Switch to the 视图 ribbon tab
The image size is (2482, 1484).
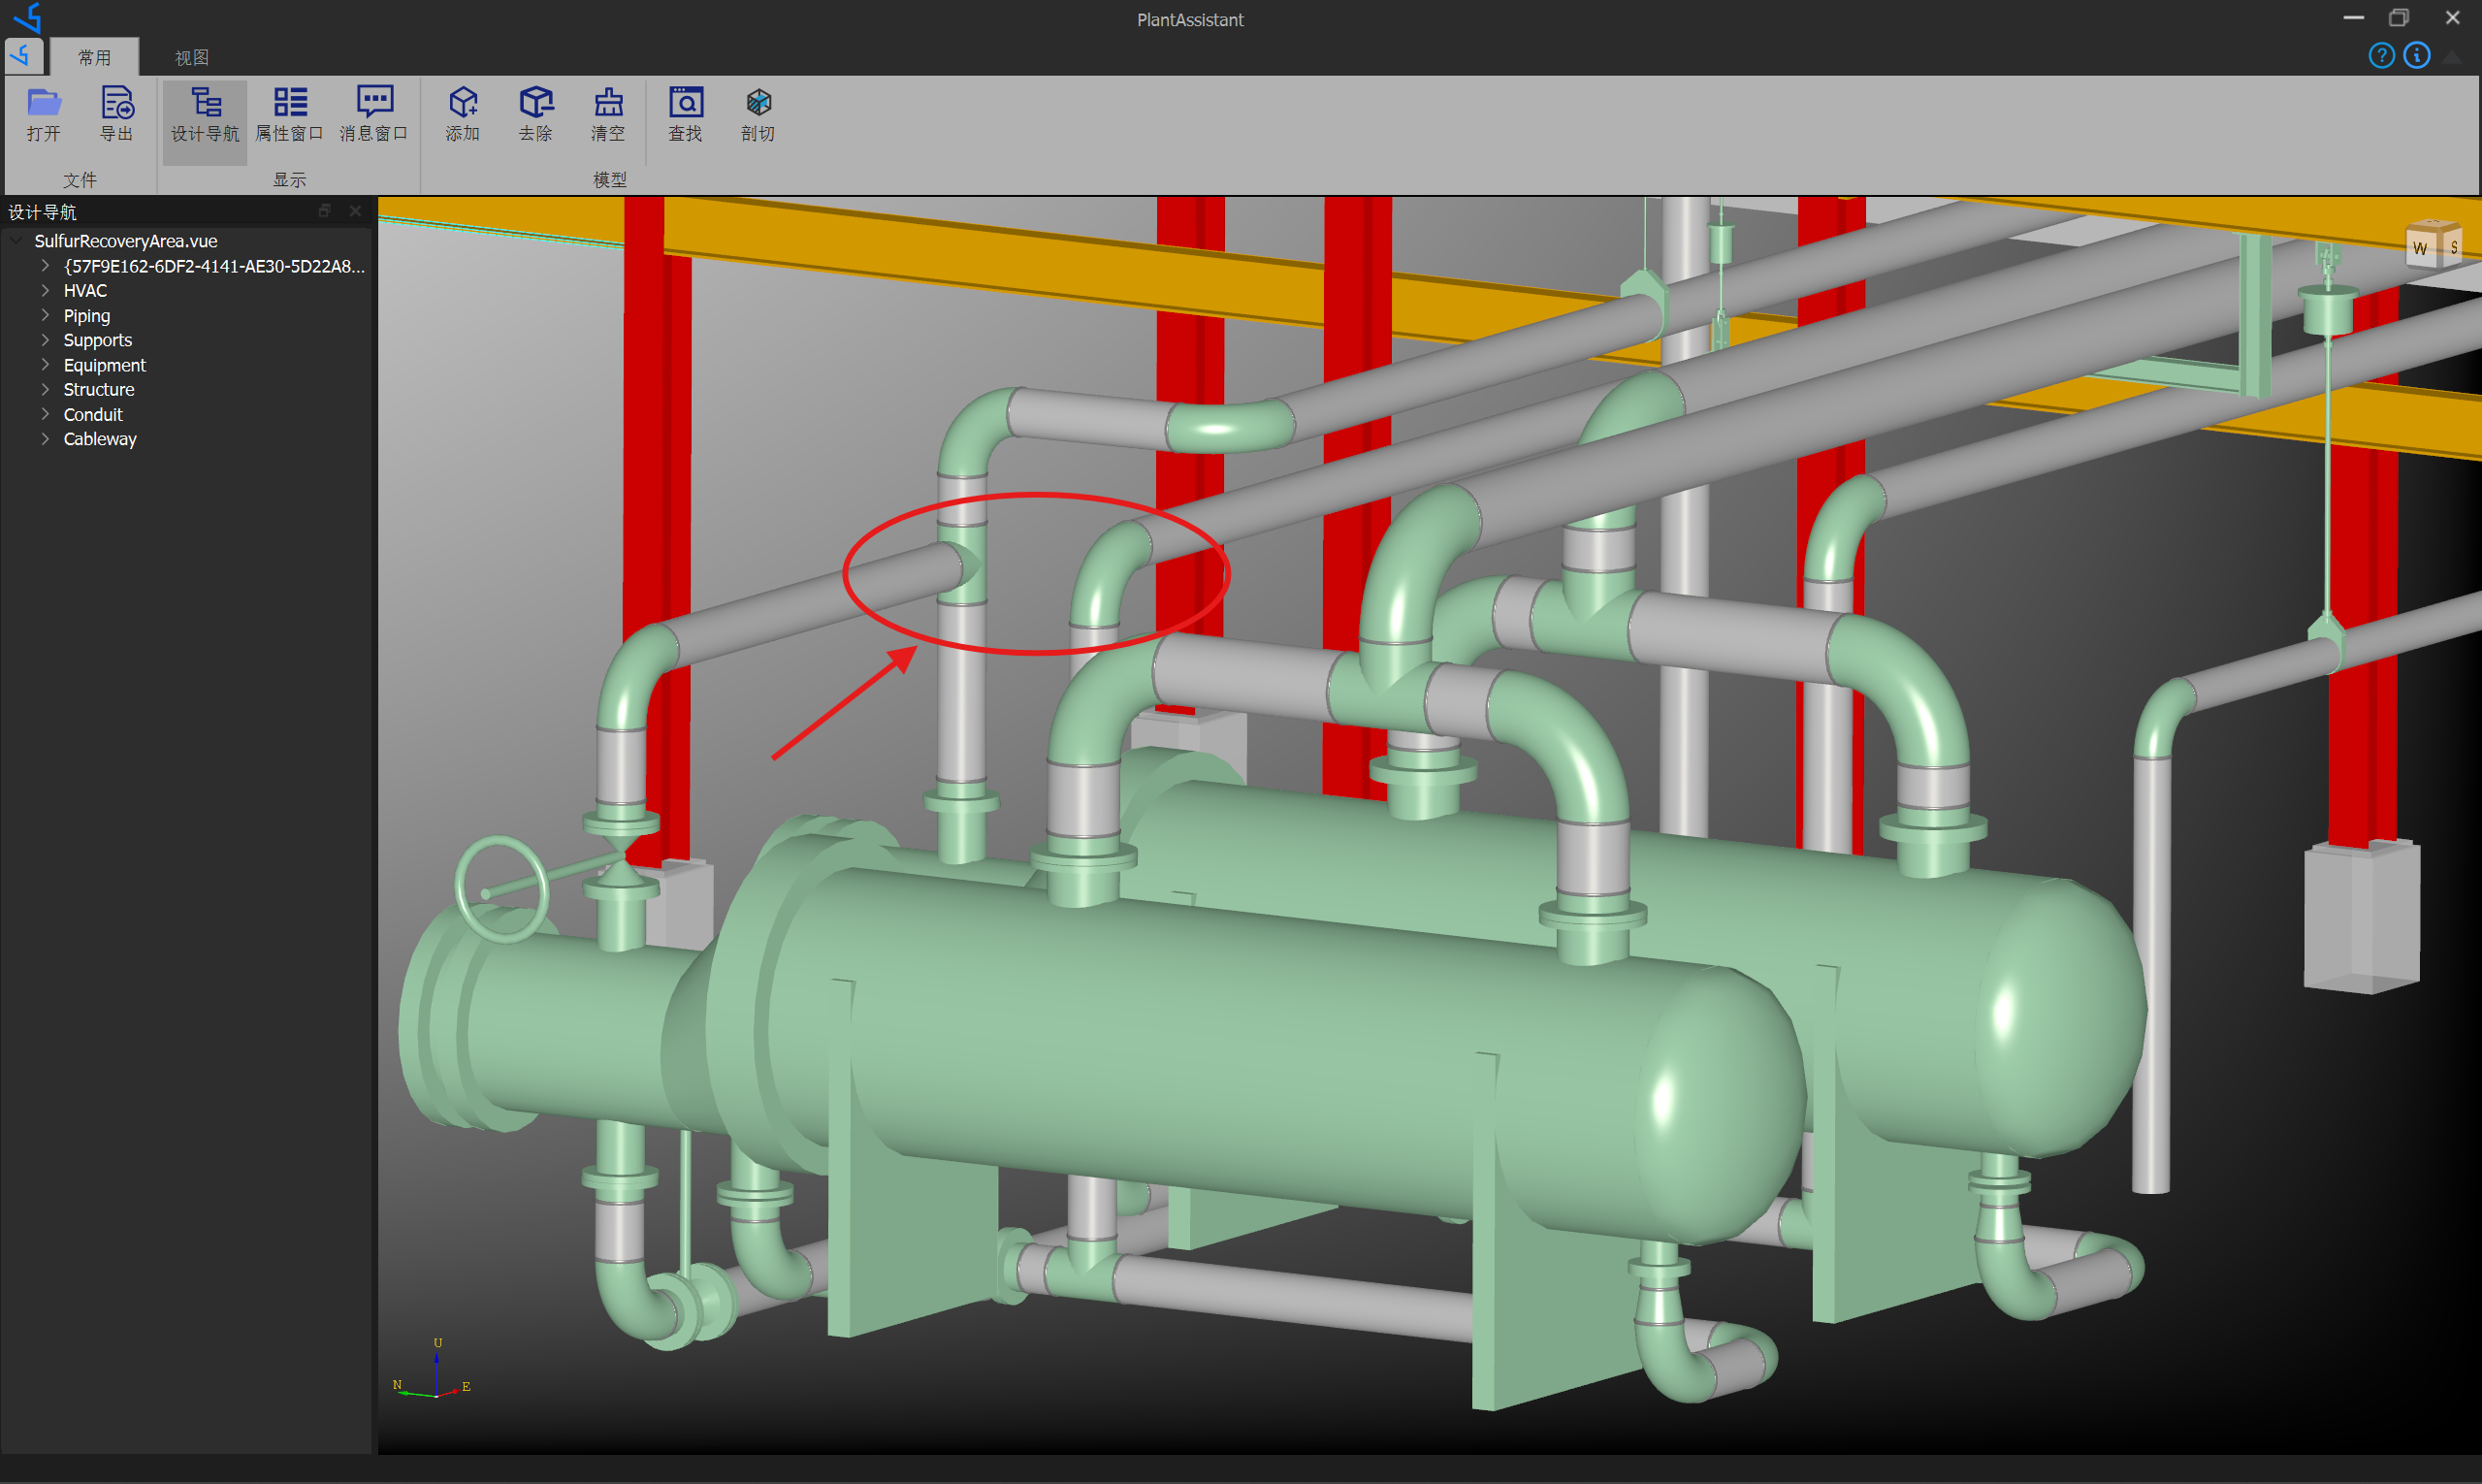[x=191, y=56]
